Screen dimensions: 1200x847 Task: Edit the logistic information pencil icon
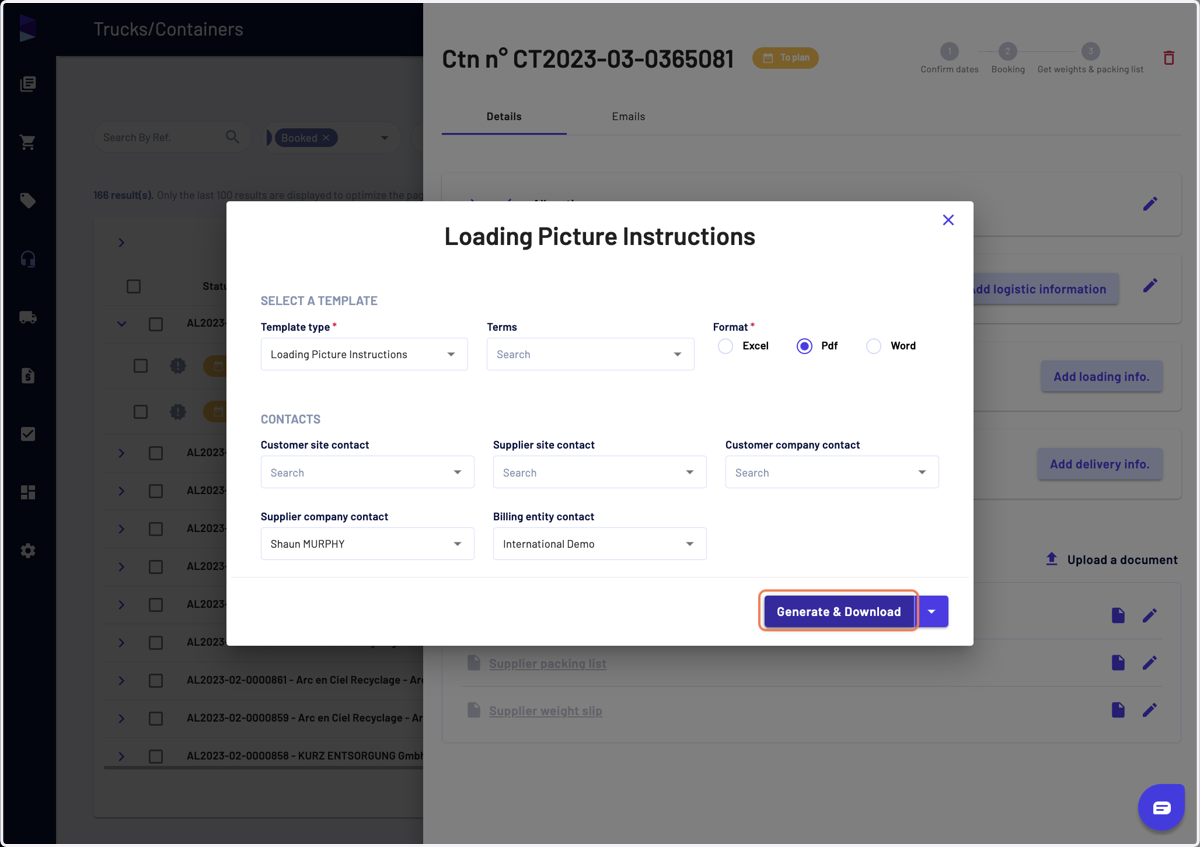[1150, 286]
